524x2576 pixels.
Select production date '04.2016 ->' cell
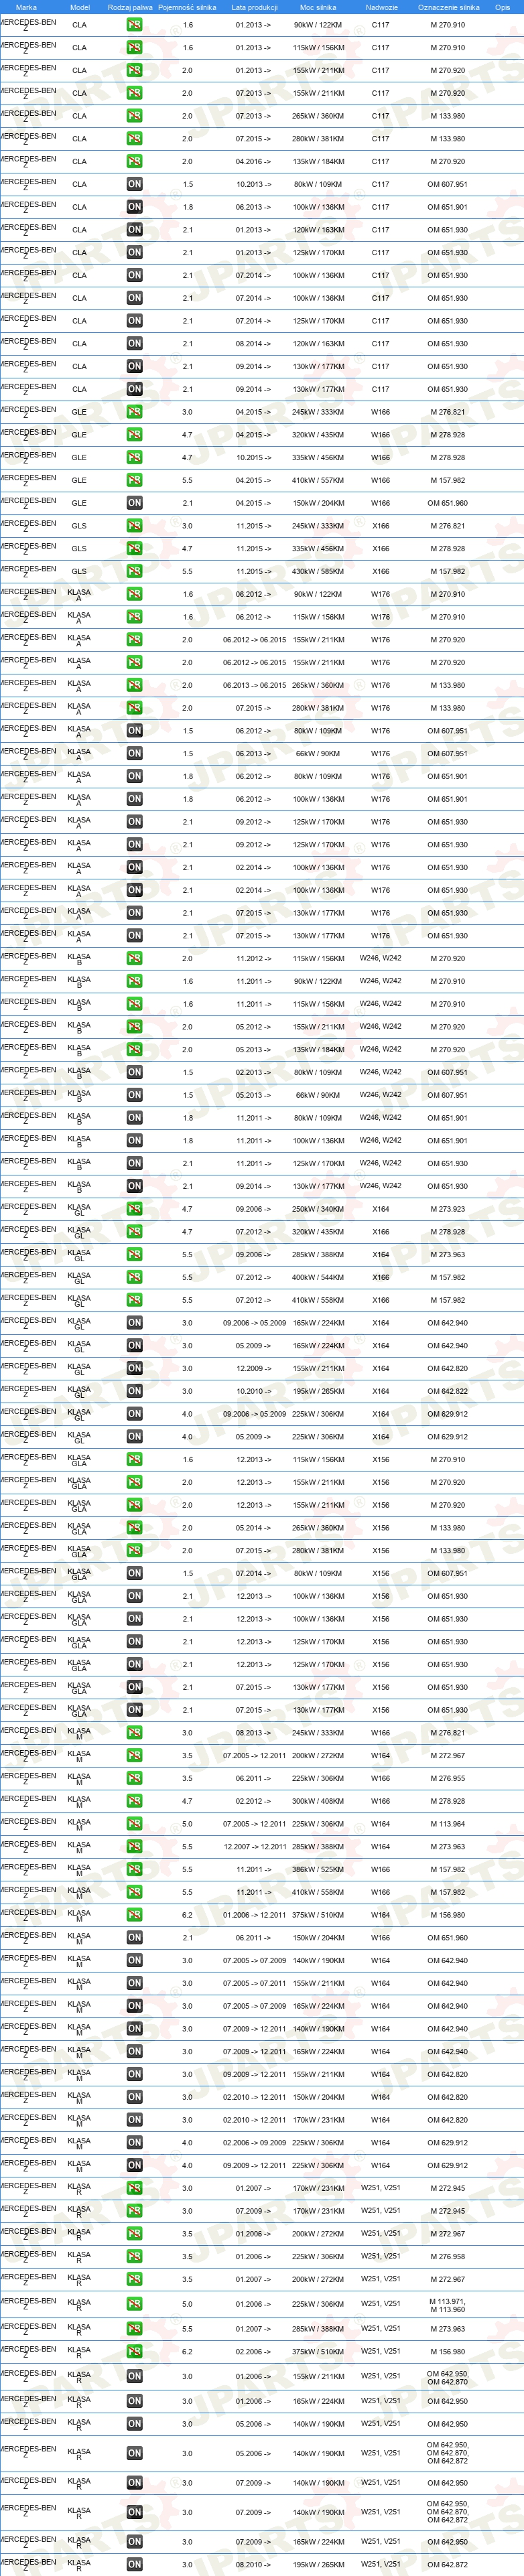click(253, 161)
